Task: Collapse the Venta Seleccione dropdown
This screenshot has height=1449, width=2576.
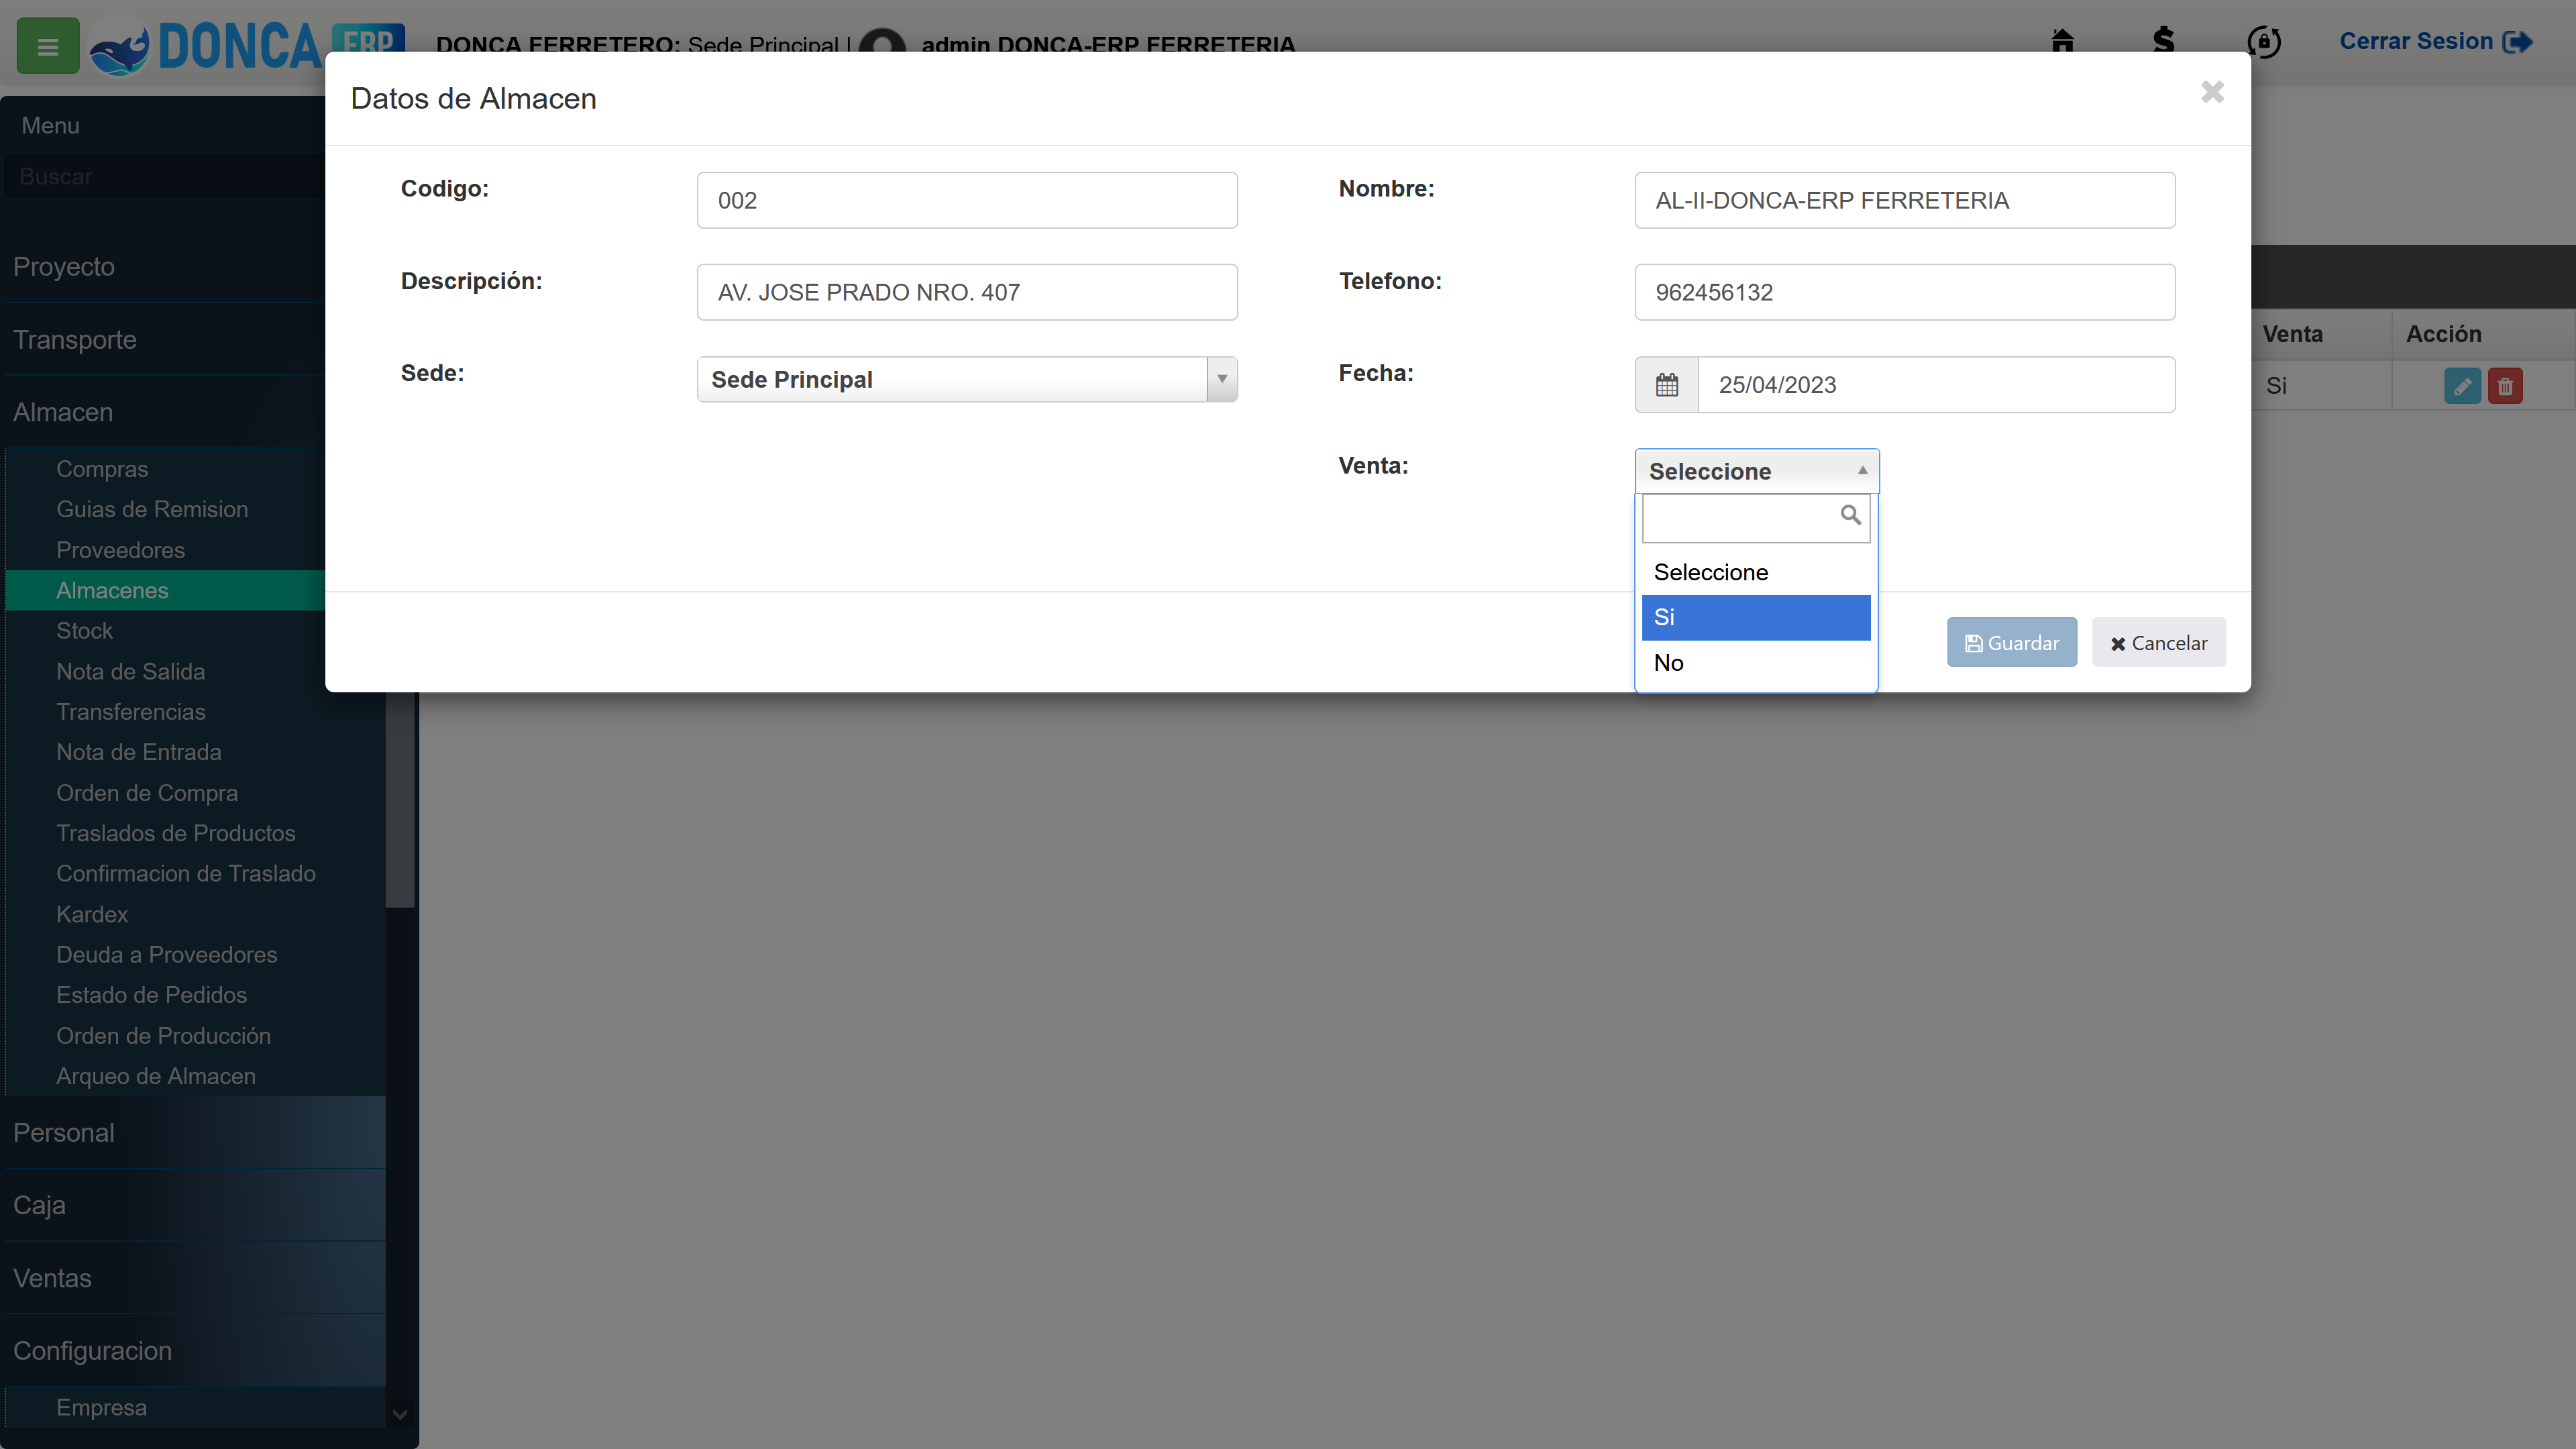Action: [x=1757, y=471]
